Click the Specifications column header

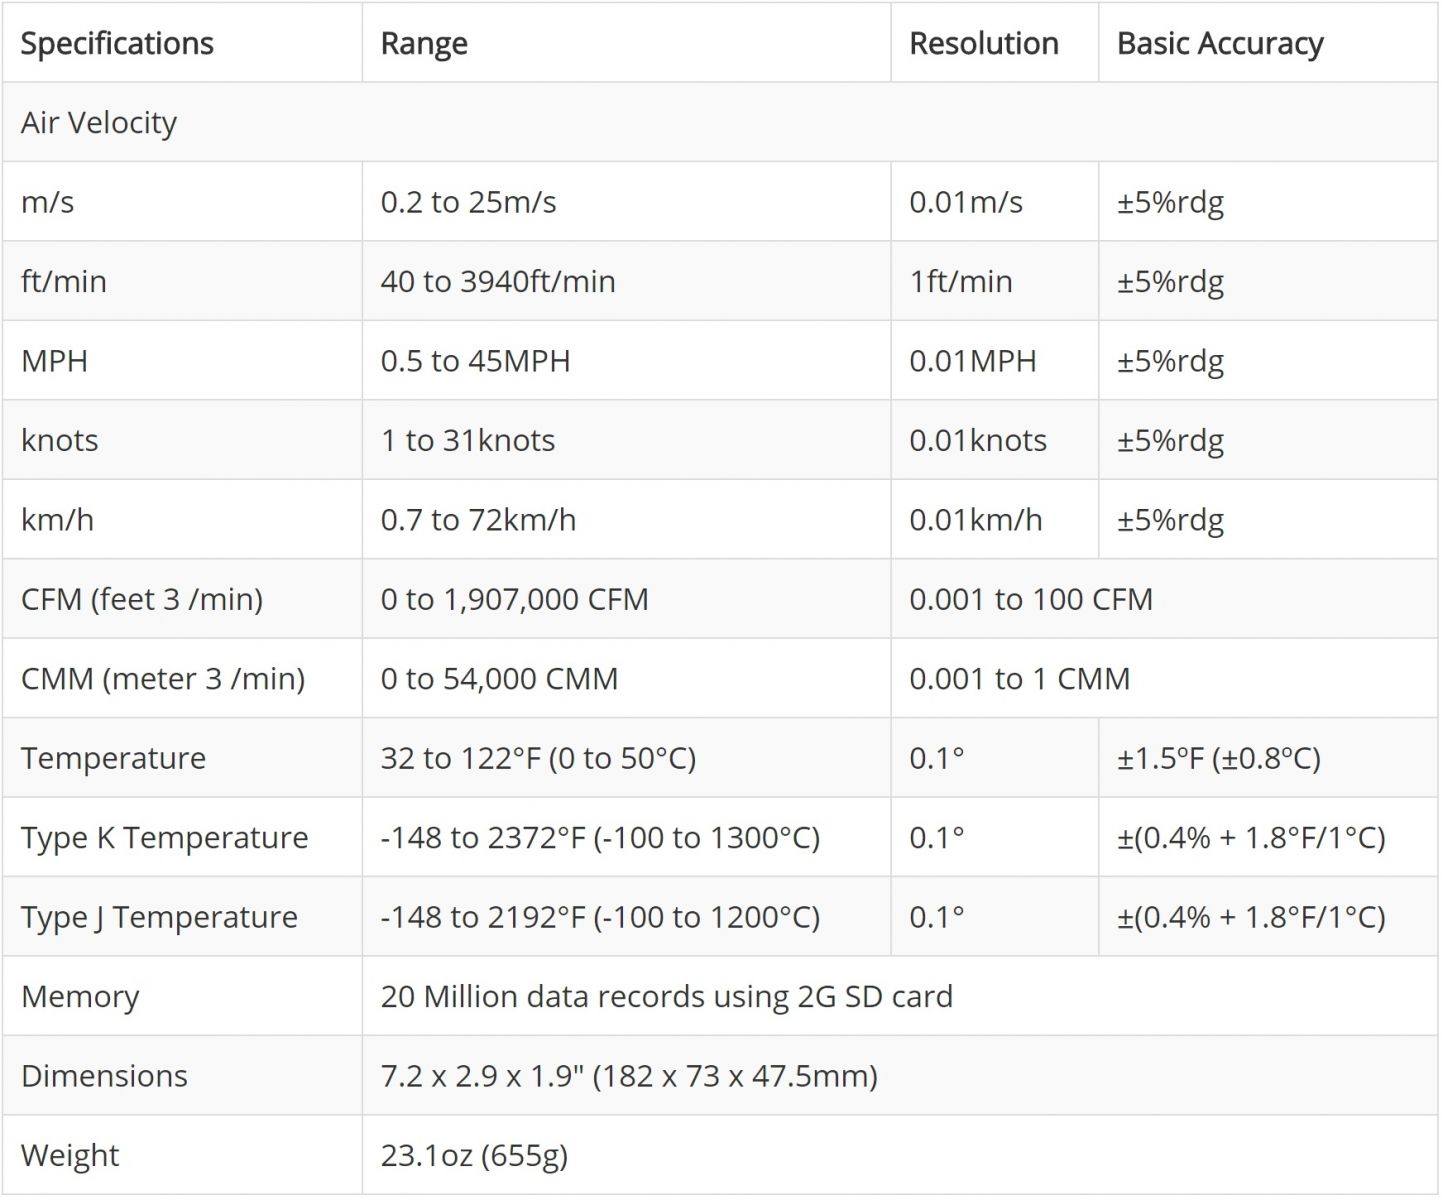117,44
